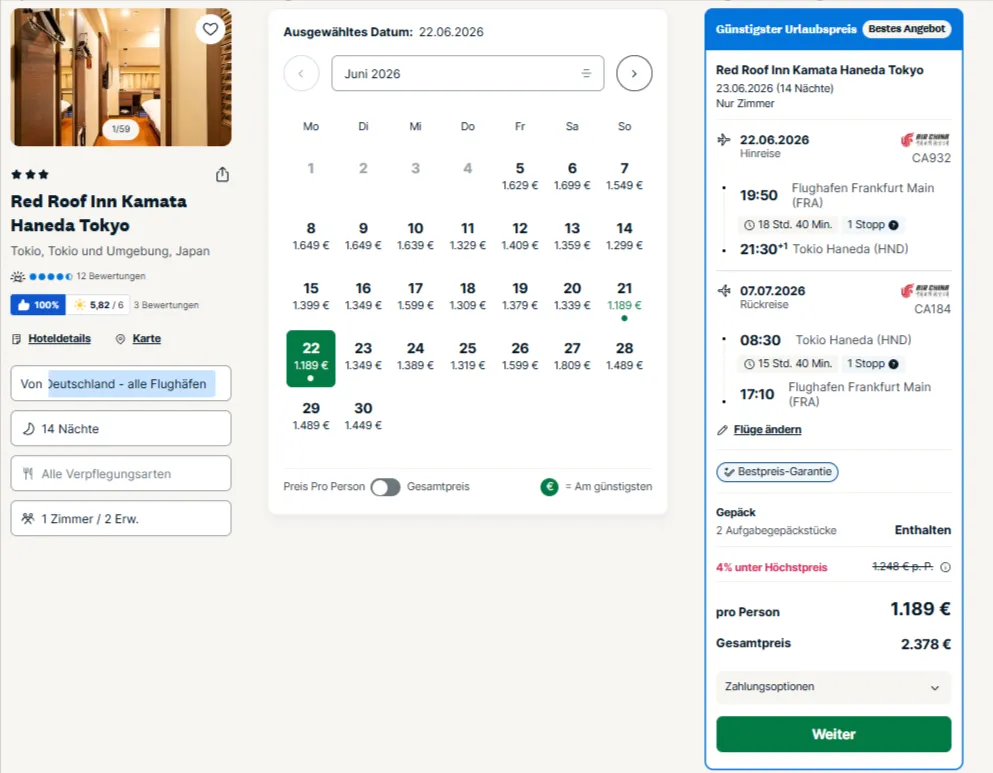Select June 21 with cheapest price 1.189 €
The height and width of the screenshot is (773, 993).
[624, 300]
